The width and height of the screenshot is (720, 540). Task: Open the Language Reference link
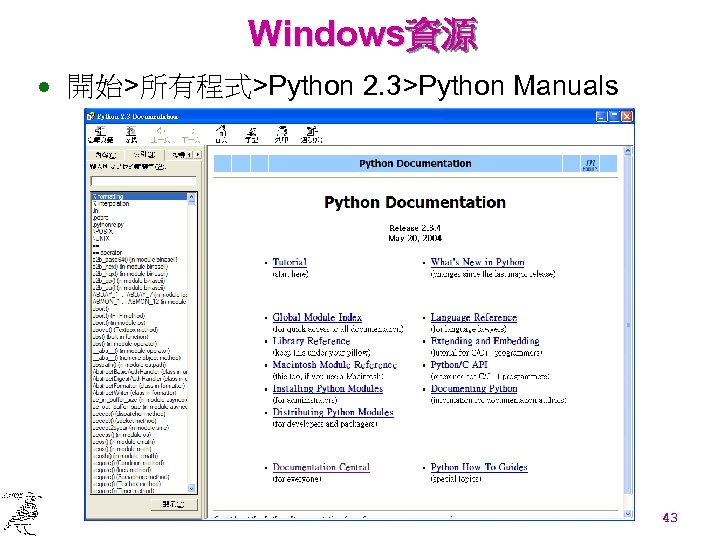pyautogui.click(x=474, y=317)
